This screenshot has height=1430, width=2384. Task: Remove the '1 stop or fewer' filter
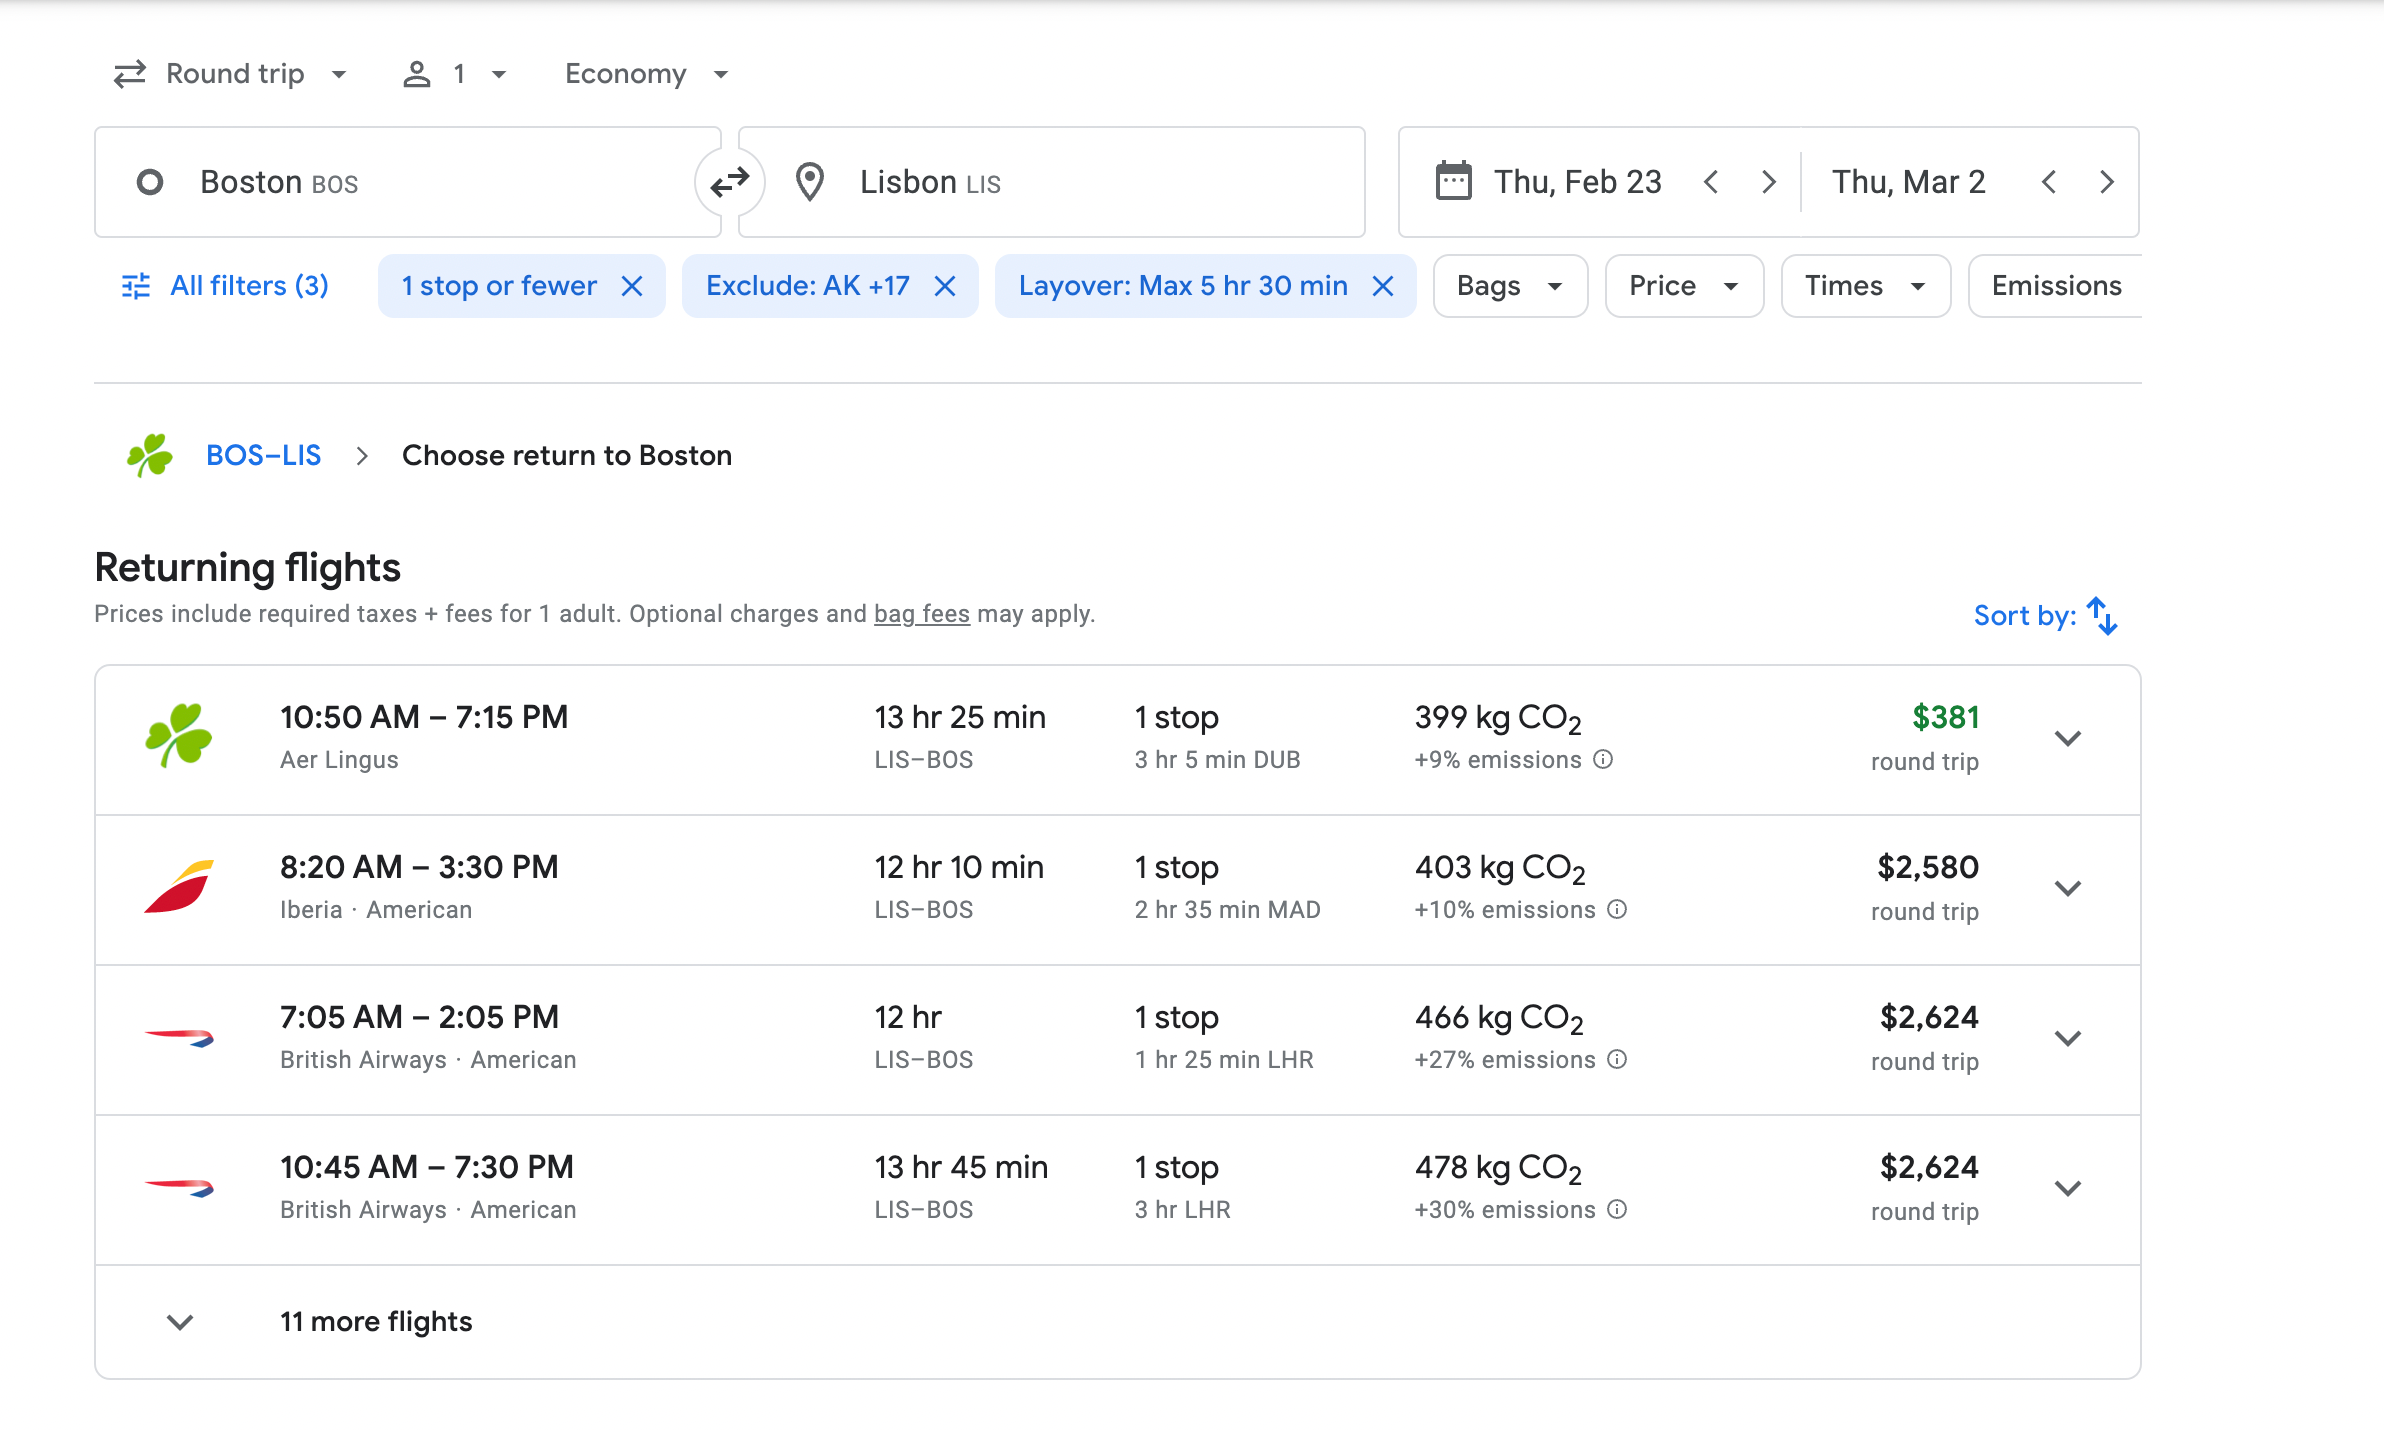coord(632,287)
